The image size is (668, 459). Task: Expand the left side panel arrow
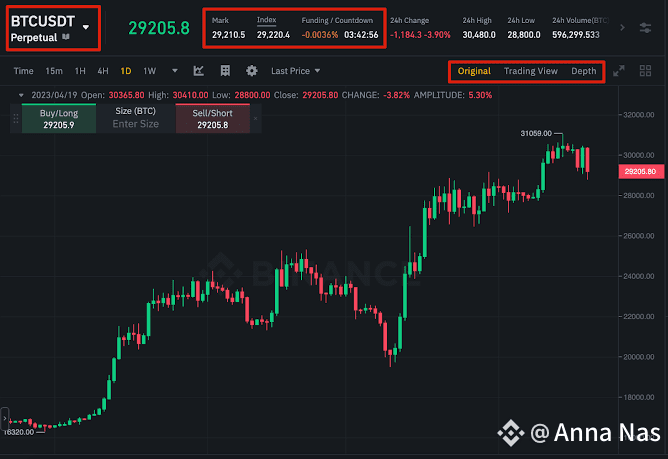[5, 419]
